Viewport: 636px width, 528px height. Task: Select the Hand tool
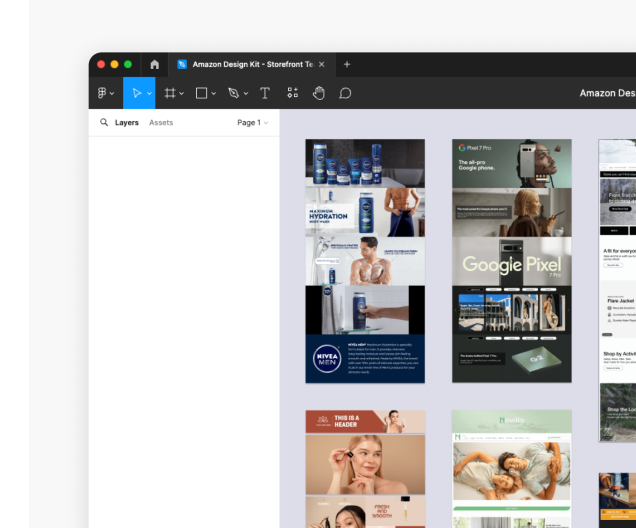(x=319, y=93)
